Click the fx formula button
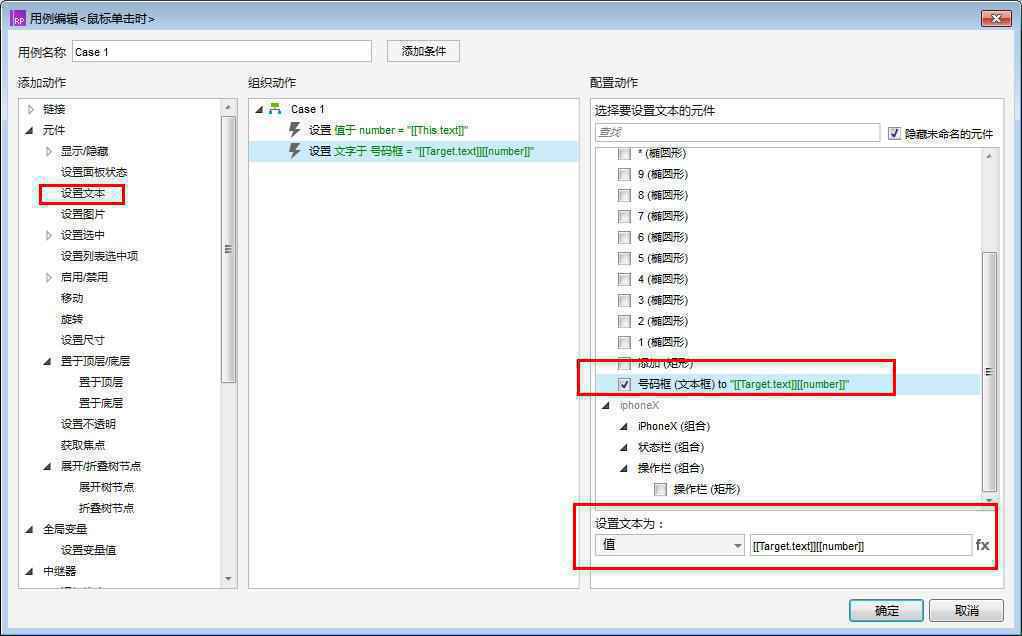 click(x=982, y=545)
